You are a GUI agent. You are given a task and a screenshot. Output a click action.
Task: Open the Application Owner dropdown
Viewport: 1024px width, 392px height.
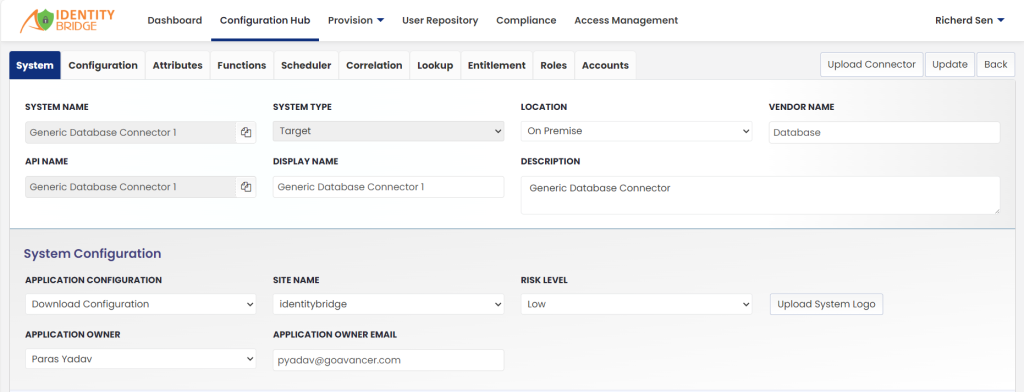point(140,359)
